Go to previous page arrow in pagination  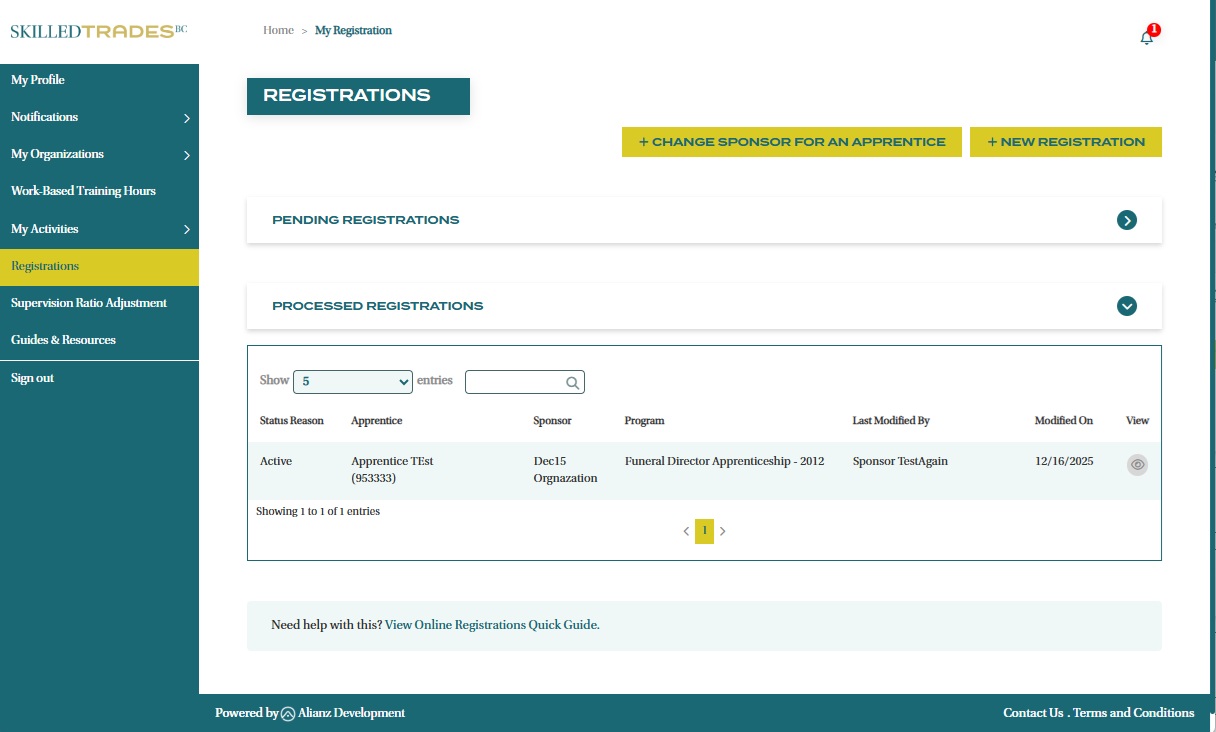pos(686,531)
